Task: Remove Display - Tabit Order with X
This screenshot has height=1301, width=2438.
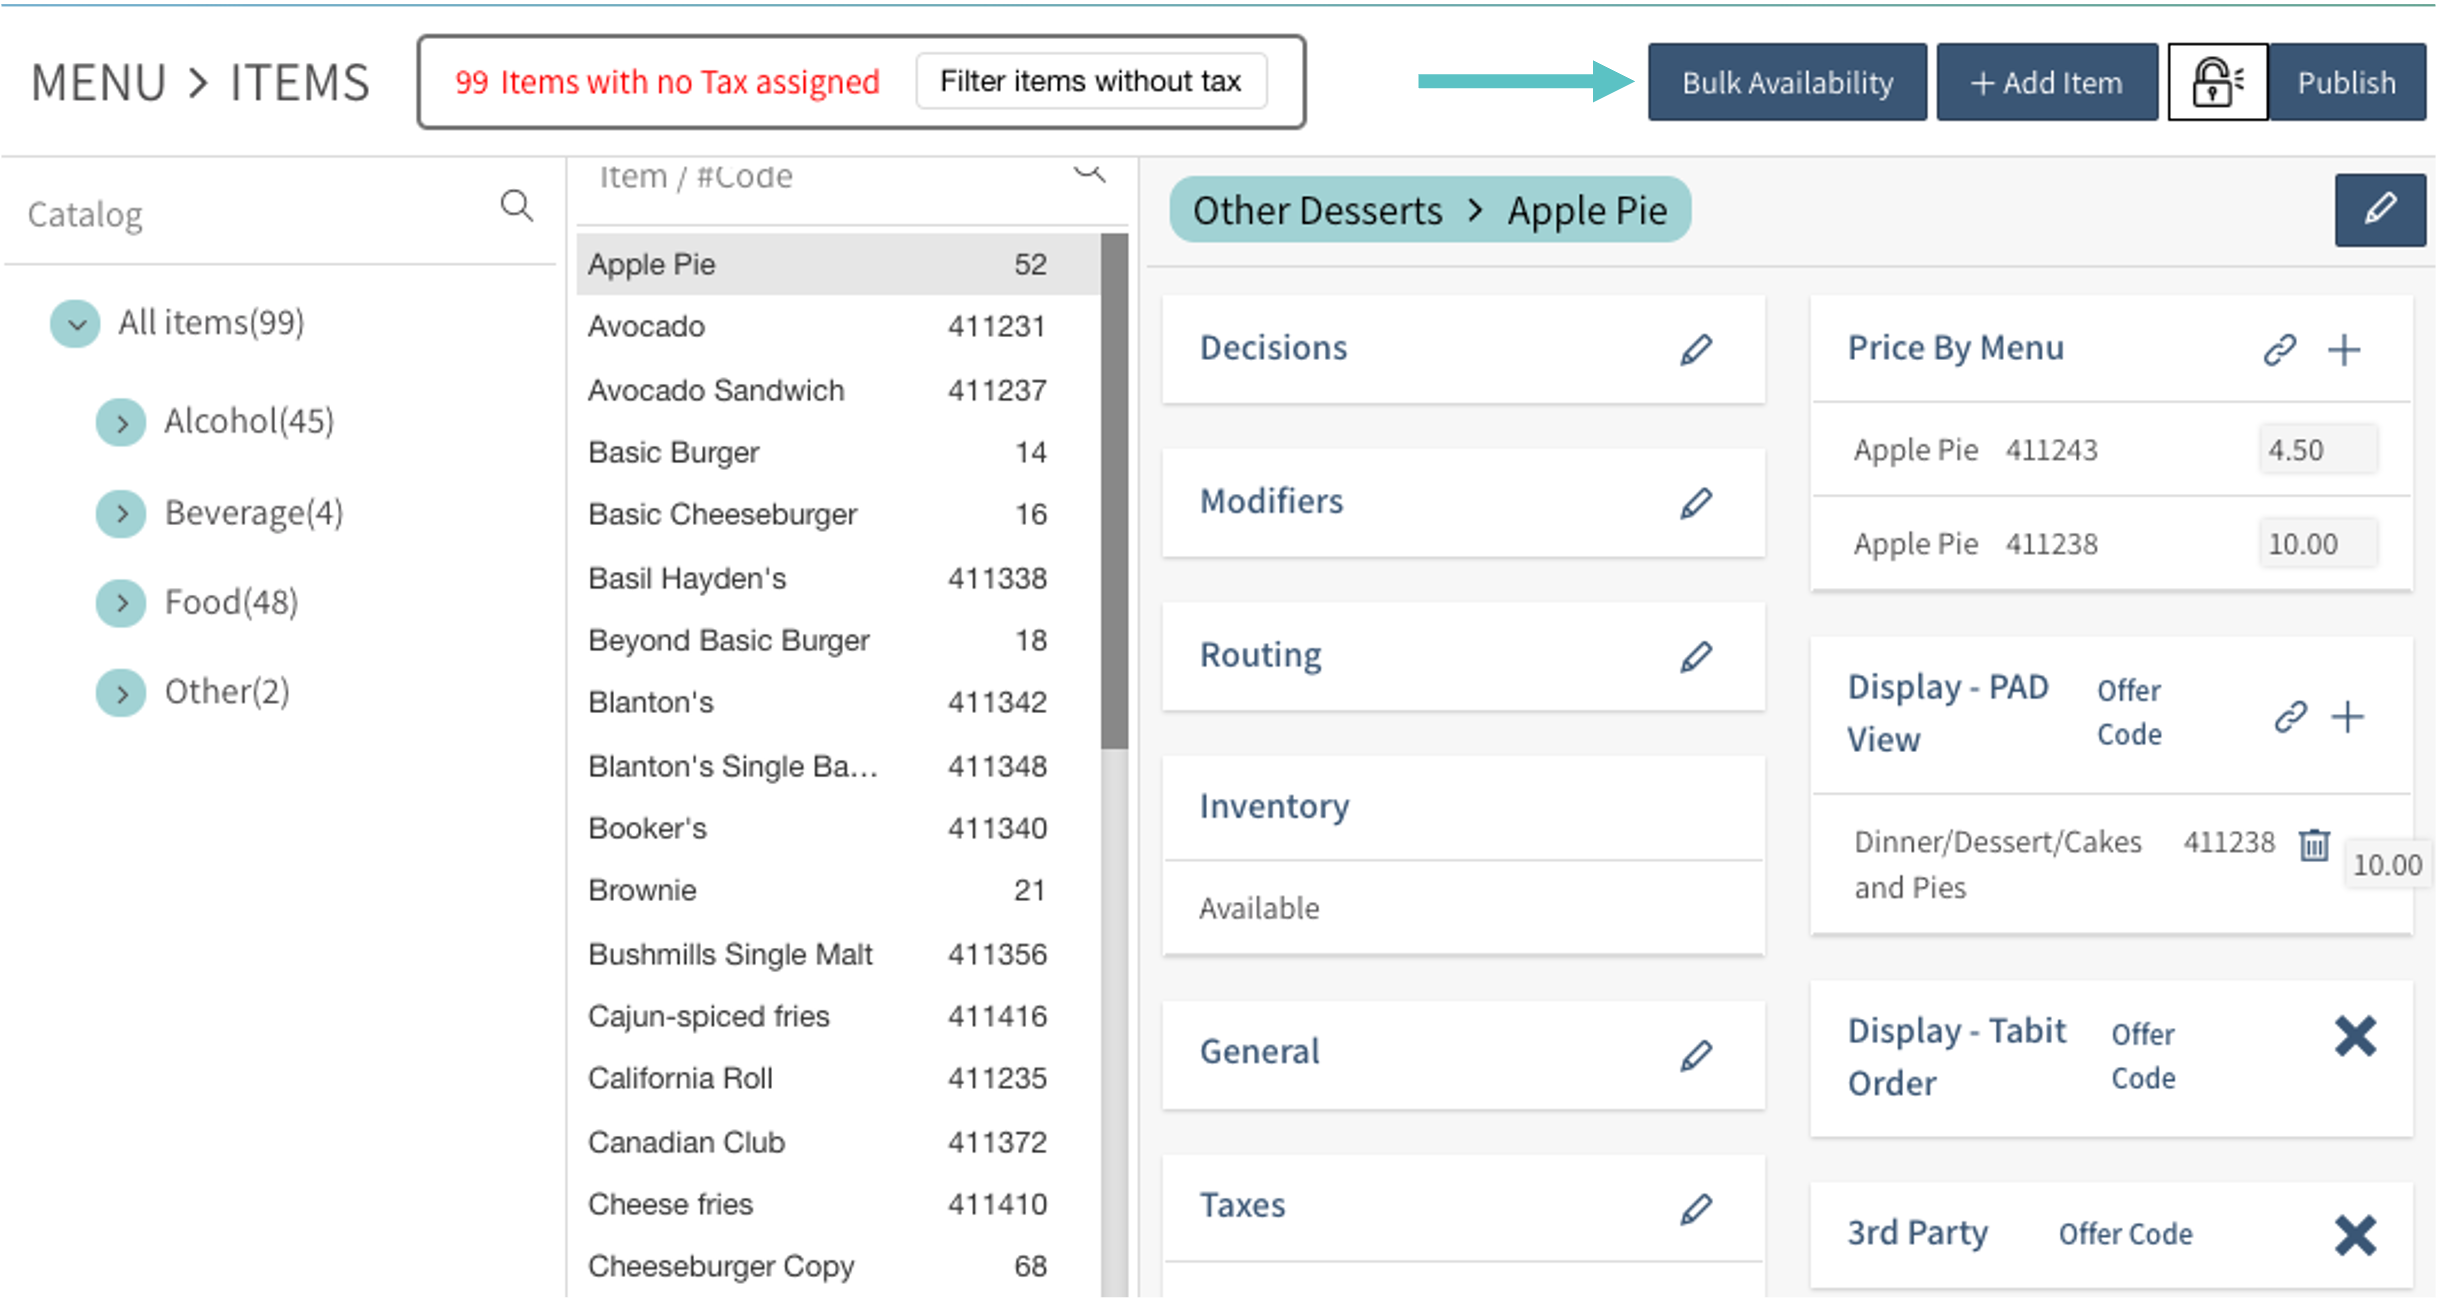Action: [2355, 1036]
